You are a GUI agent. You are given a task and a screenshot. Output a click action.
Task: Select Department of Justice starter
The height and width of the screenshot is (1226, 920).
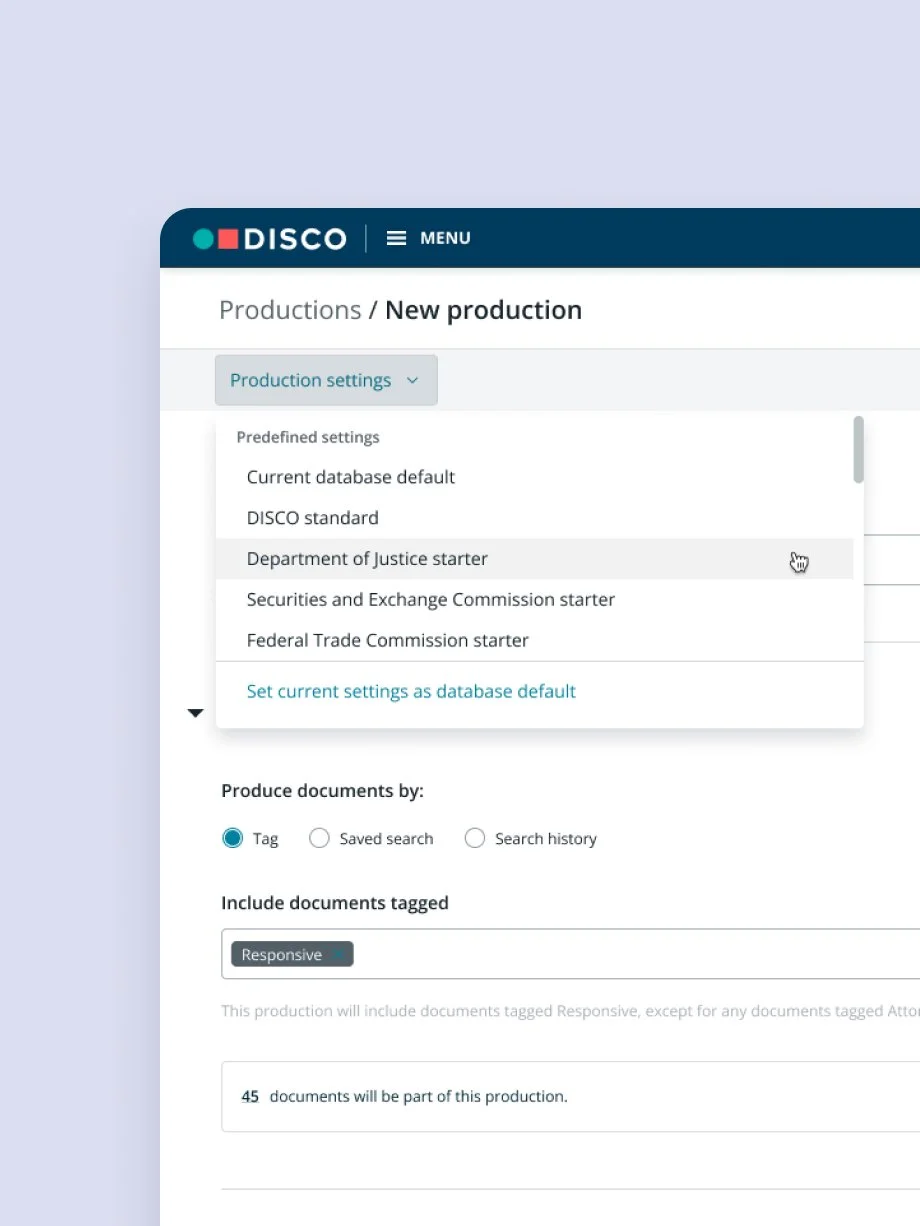tap(535, 559)
